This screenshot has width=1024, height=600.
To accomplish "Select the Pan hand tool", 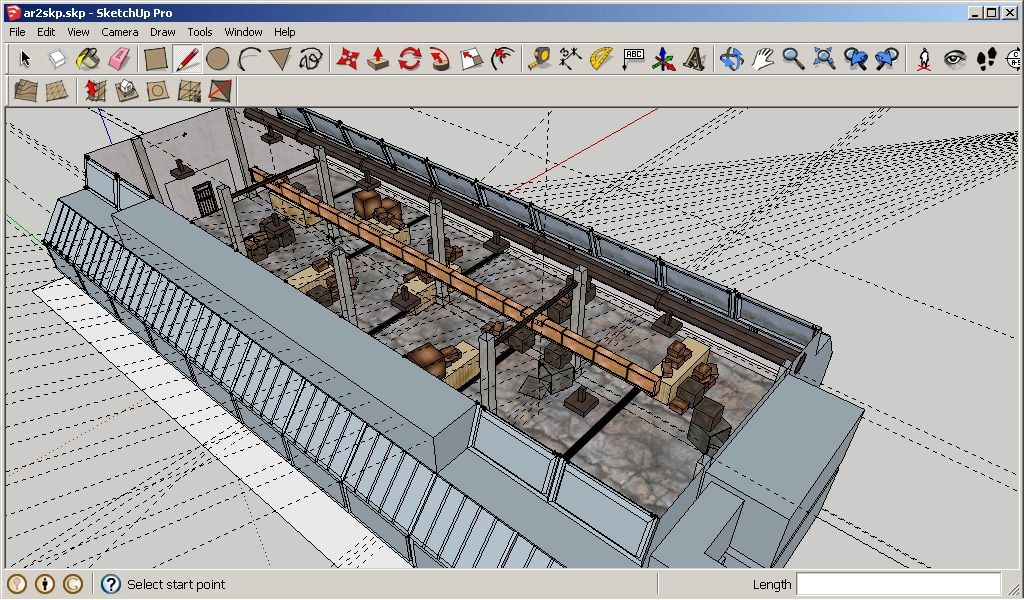I will 762,59.
